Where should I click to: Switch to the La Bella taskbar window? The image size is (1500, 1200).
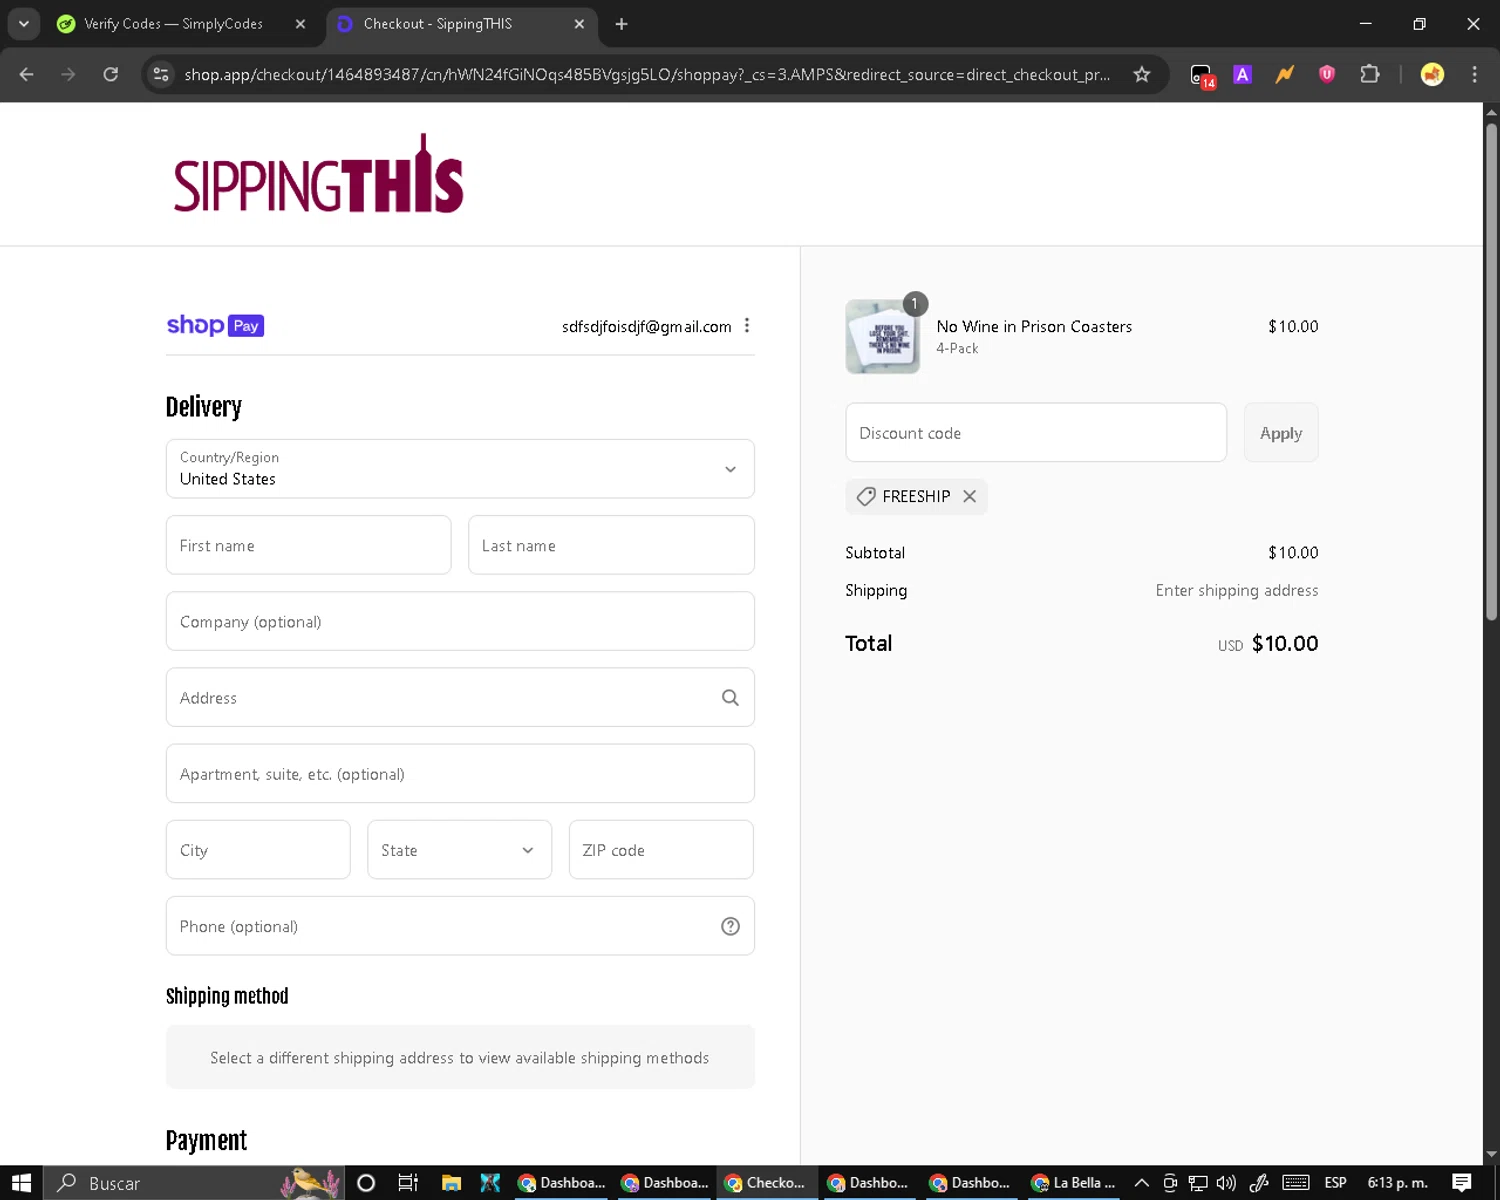1073,1183
